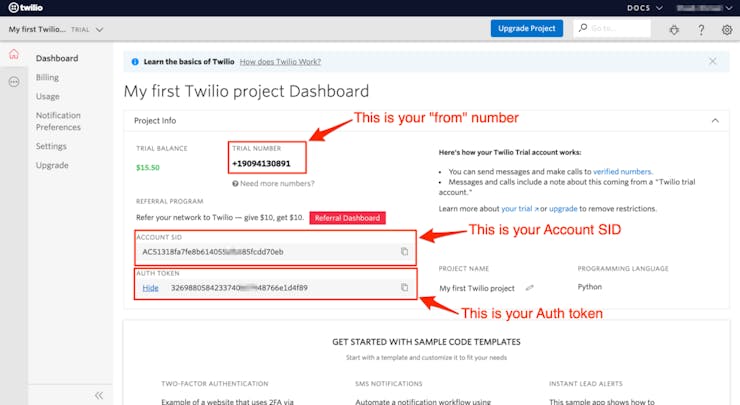Click Hide to conceal the Auth Token

pyautogui.click(x=151, y=287)
